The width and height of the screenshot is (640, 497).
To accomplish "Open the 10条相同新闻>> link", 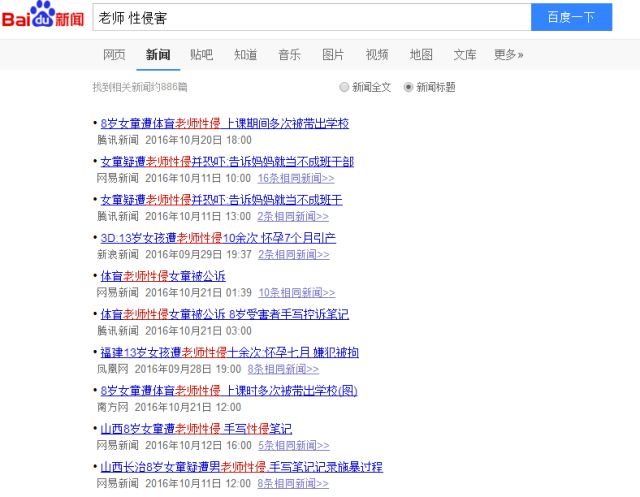I will (297, 293).
